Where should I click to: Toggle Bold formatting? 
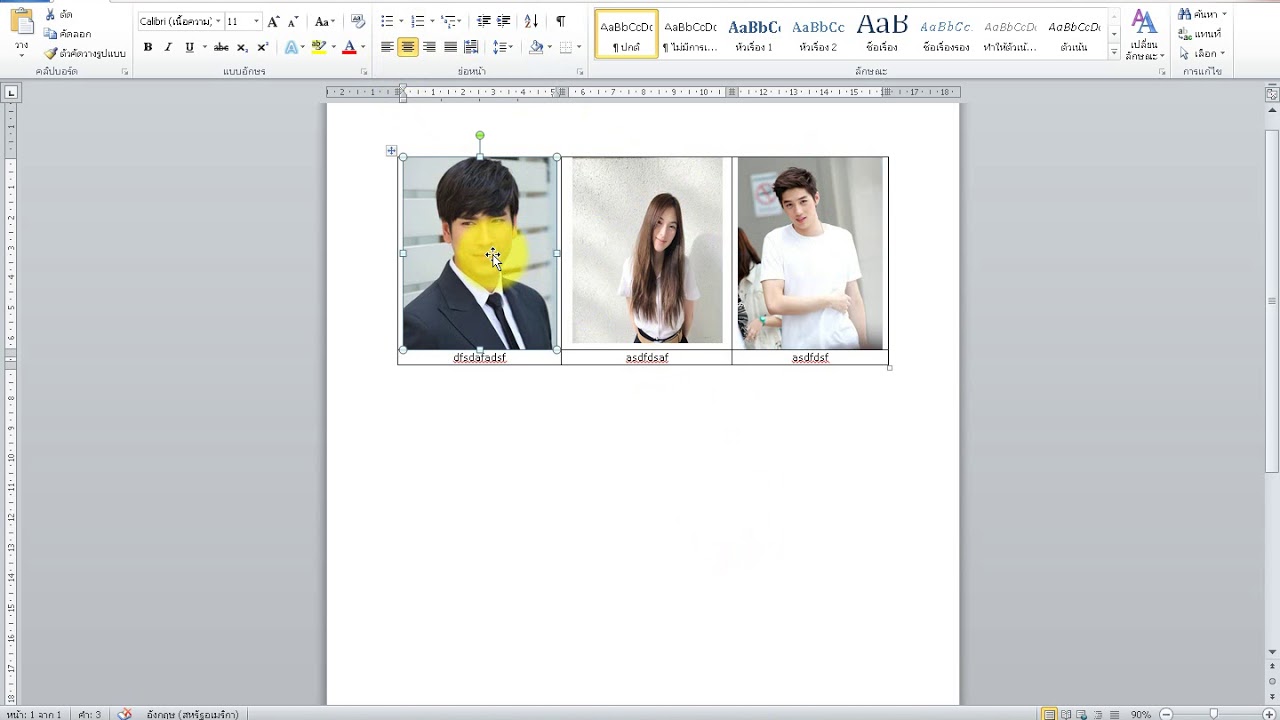coord(148,47)
